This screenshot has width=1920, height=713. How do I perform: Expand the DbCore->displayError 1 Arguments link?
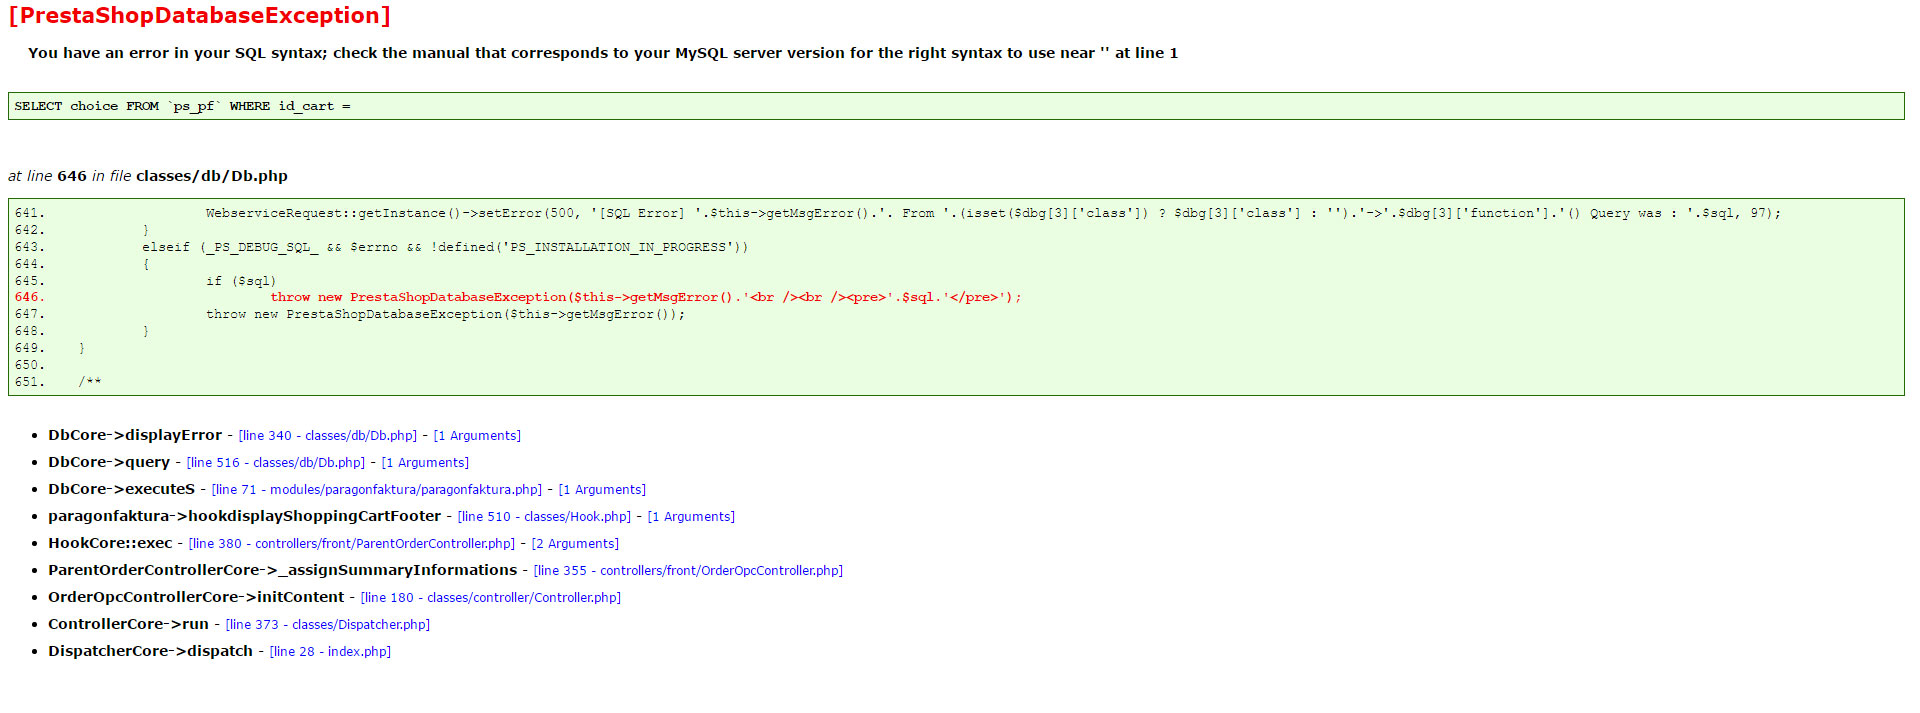pos(477,436)
